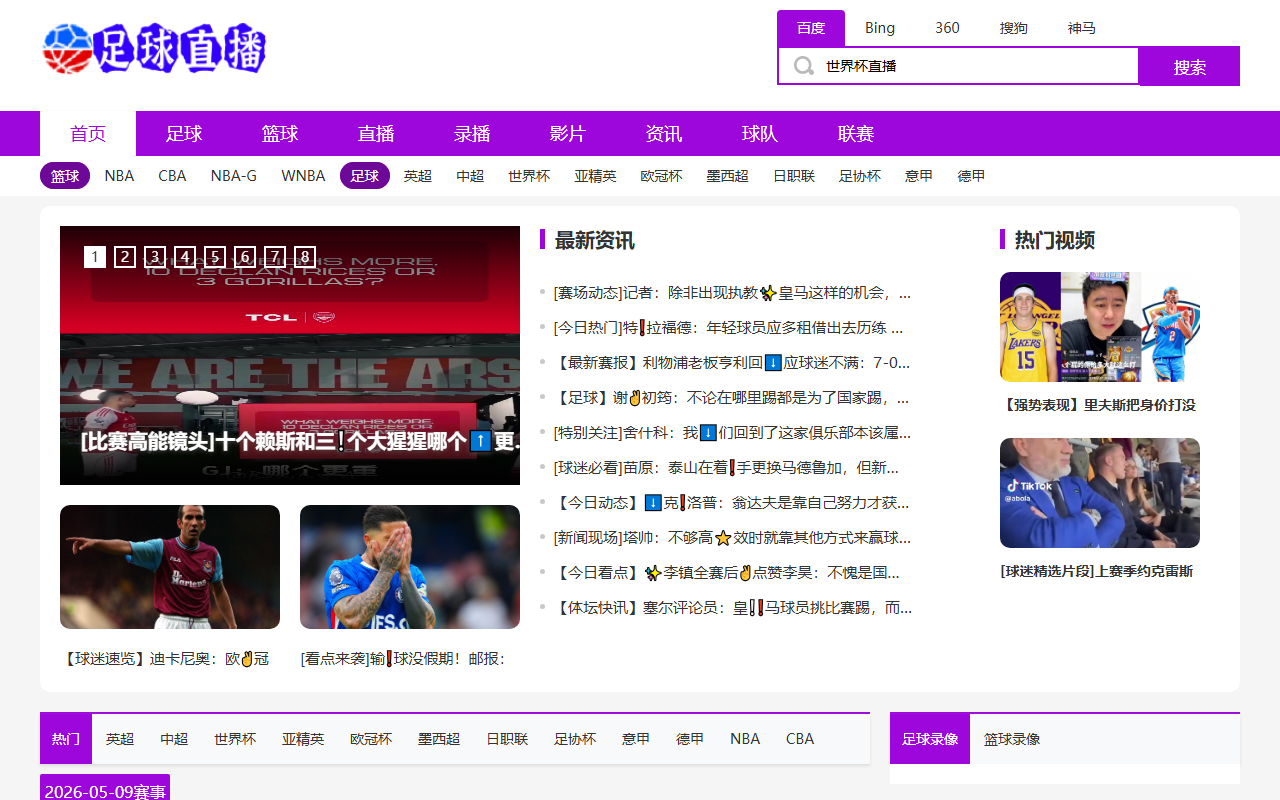
Task: Click the magnifier icon in search box
Action: click(x=804, y=66)
